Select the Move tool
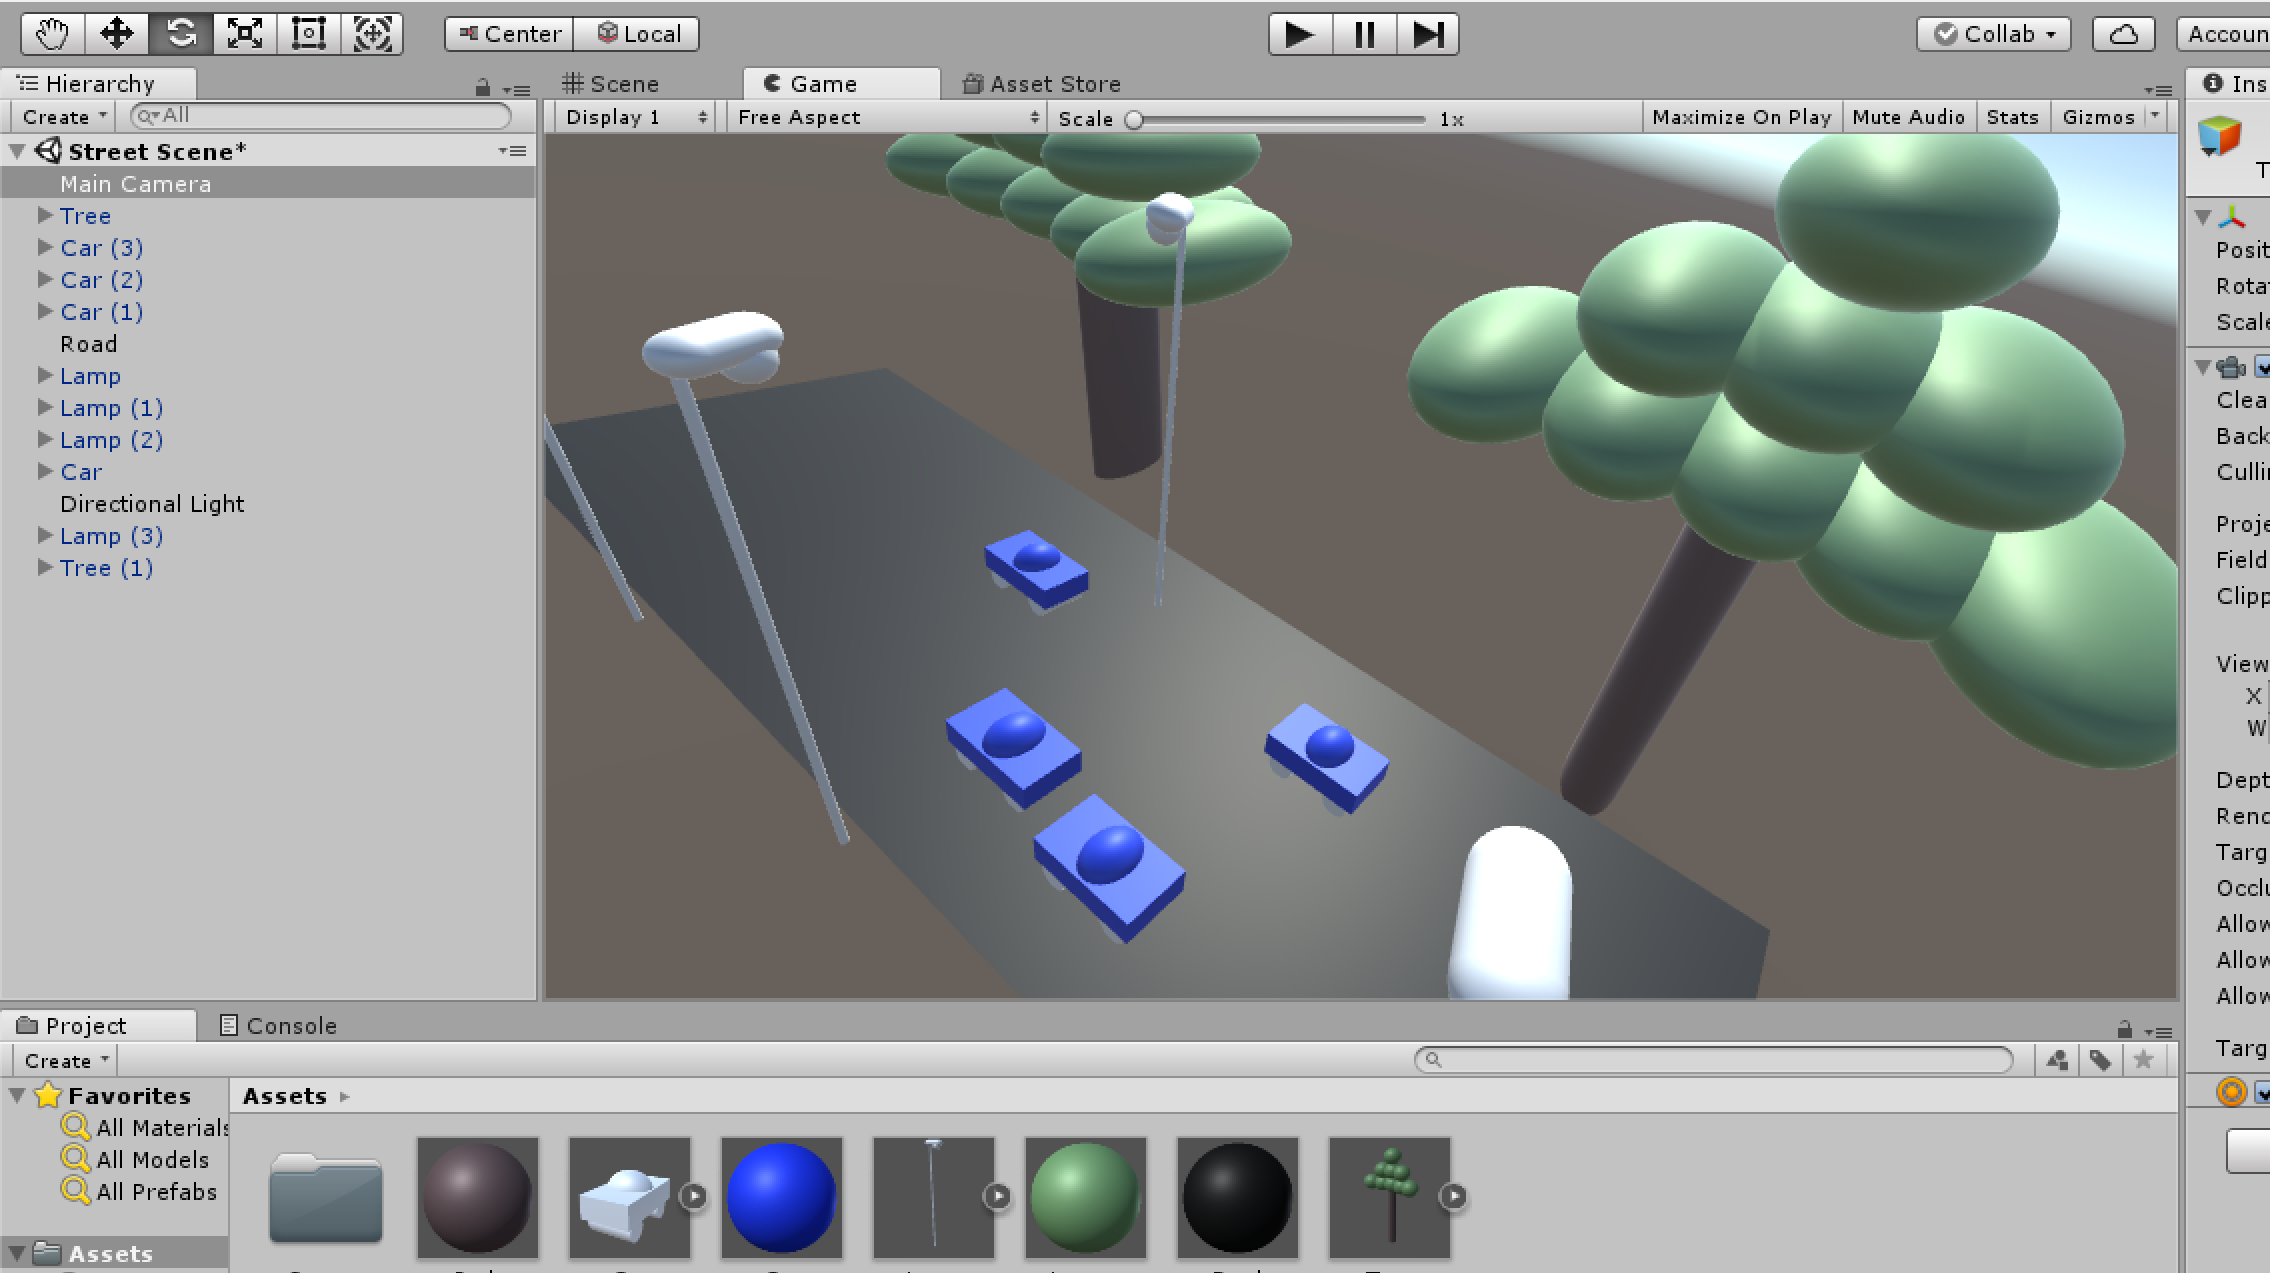The height and width of the screenshot is (1273, 2270). [117, 34]
